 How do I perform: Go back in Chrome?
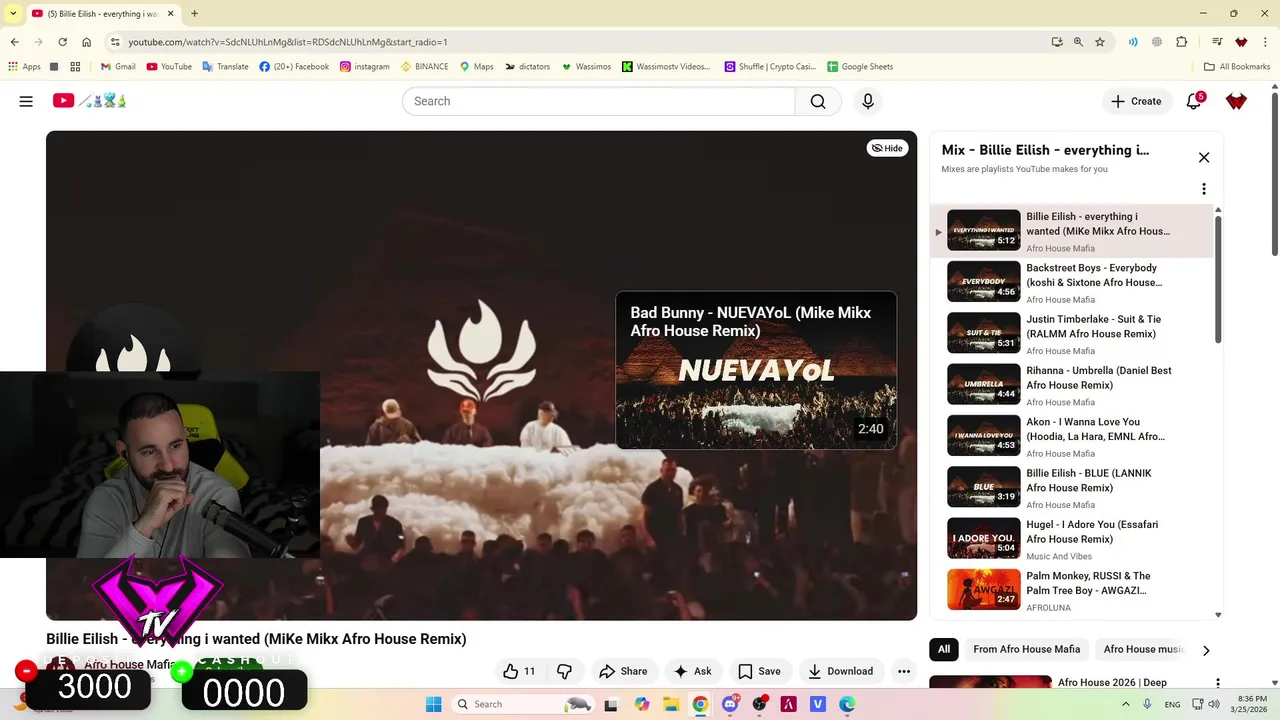(x=14, y=42)
